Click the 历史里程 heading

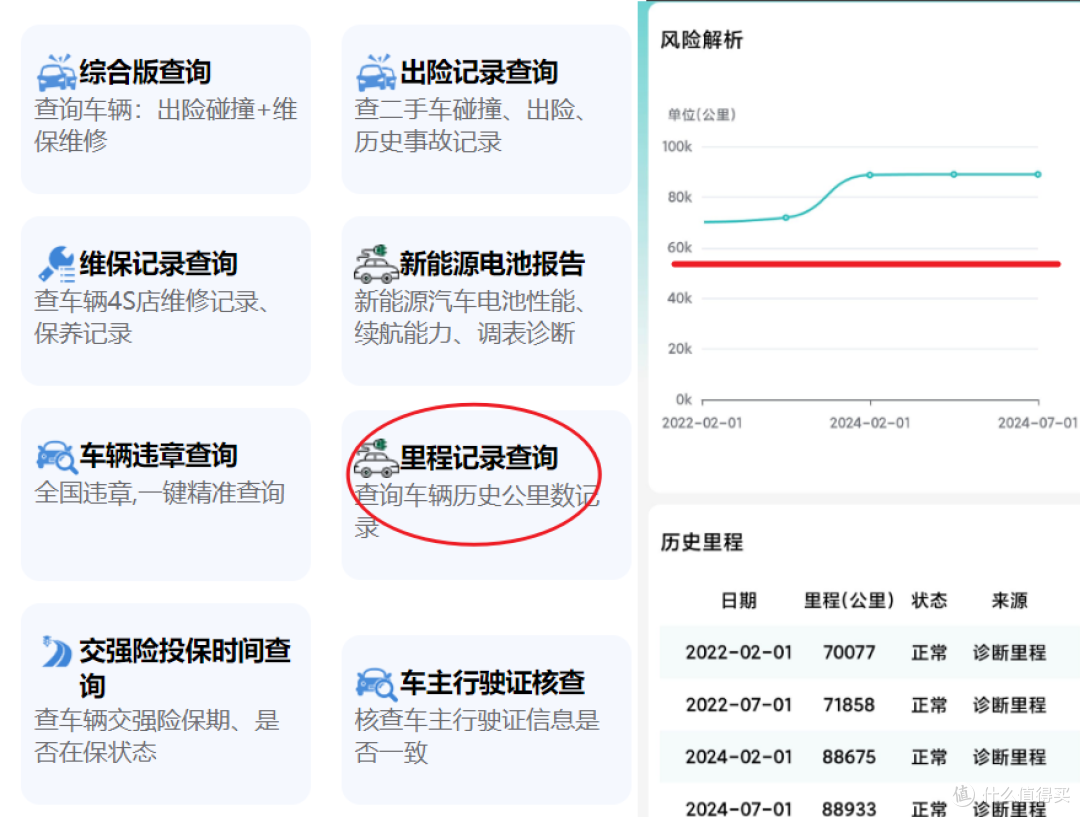[x=702, y=543]
